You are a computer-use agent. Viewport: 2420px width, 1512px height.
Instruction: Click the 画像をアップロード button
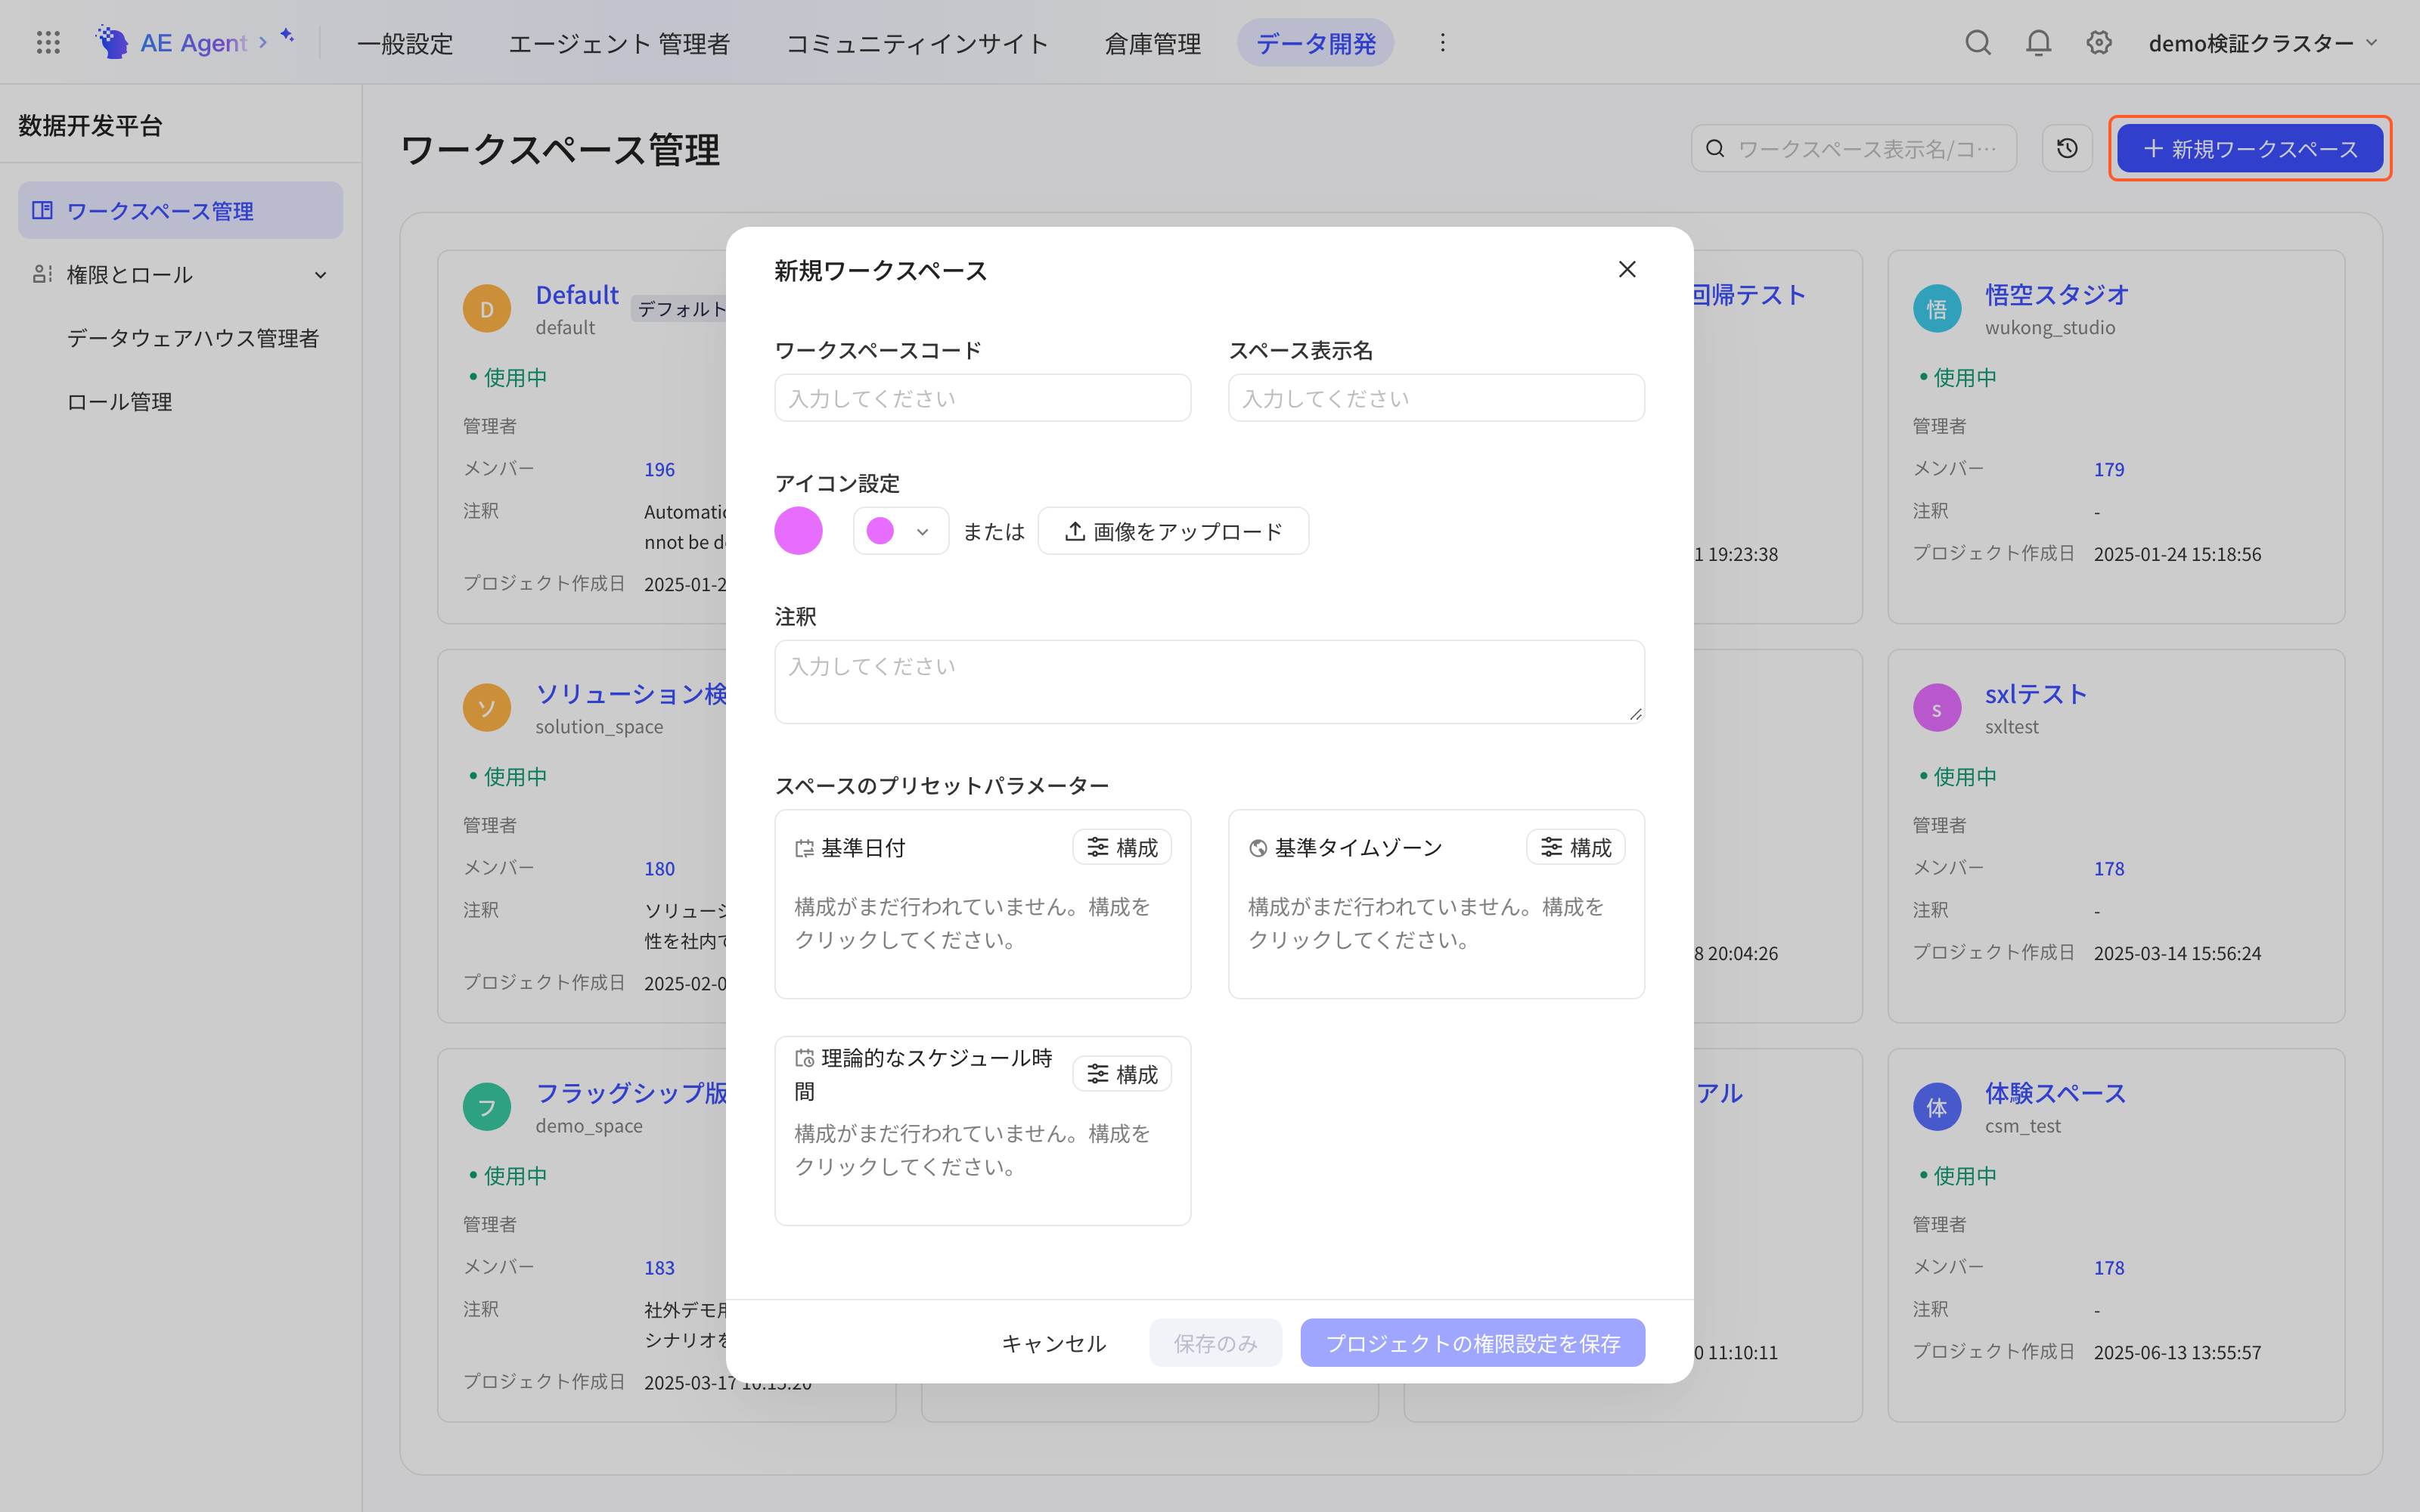click(1173, 531)
